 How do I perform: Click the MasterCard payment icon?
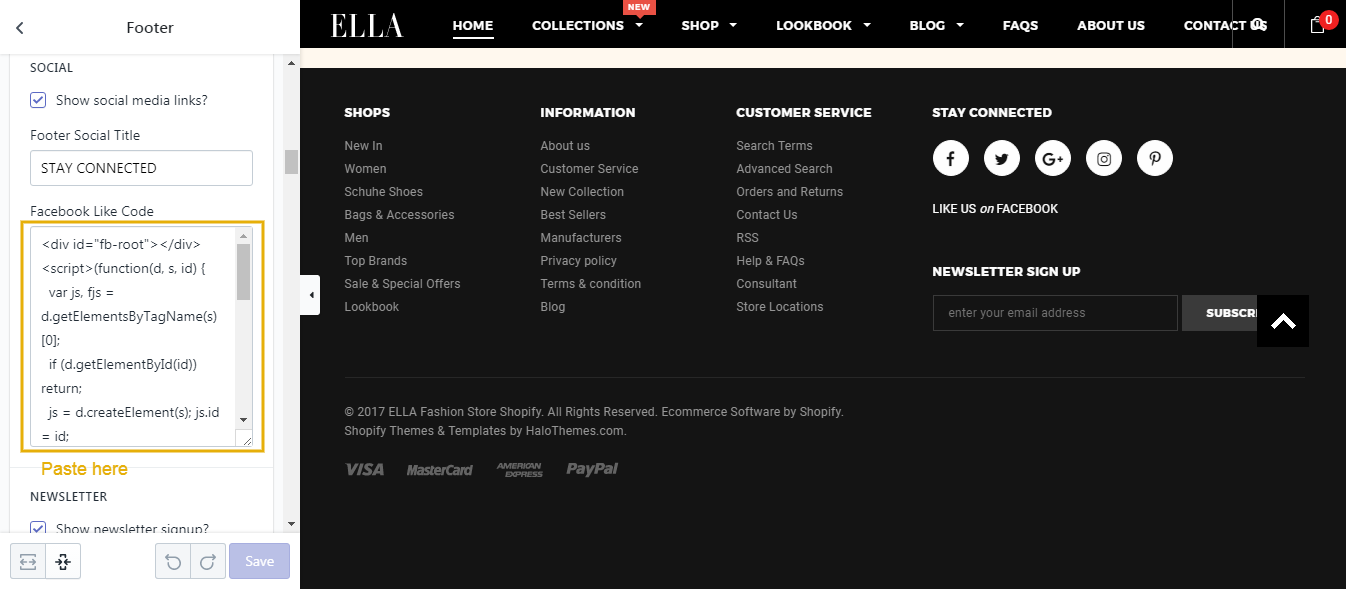tap(439, 470)
